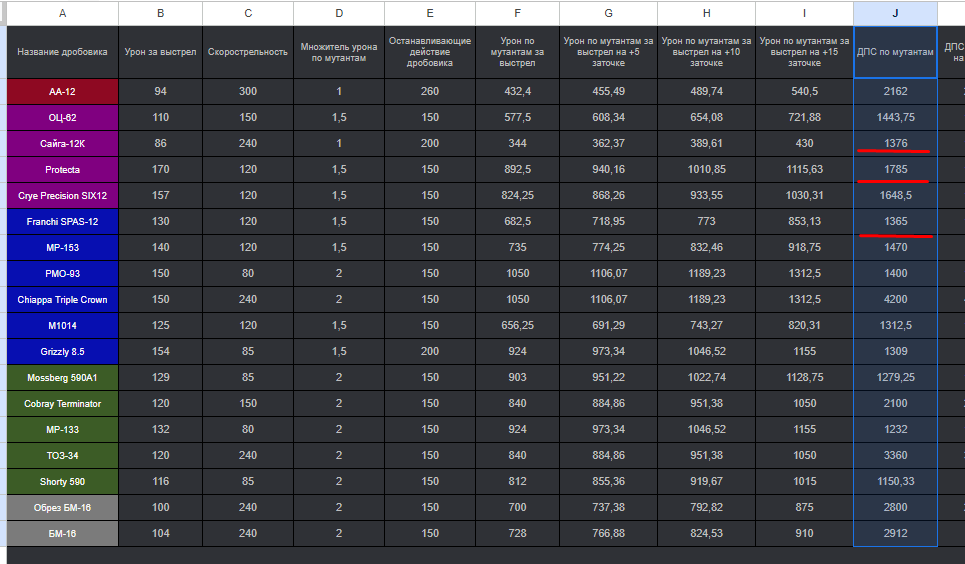965x564 pixels.
Task: Click AA-12 DPS value 2162
Action: coord(895,91)
